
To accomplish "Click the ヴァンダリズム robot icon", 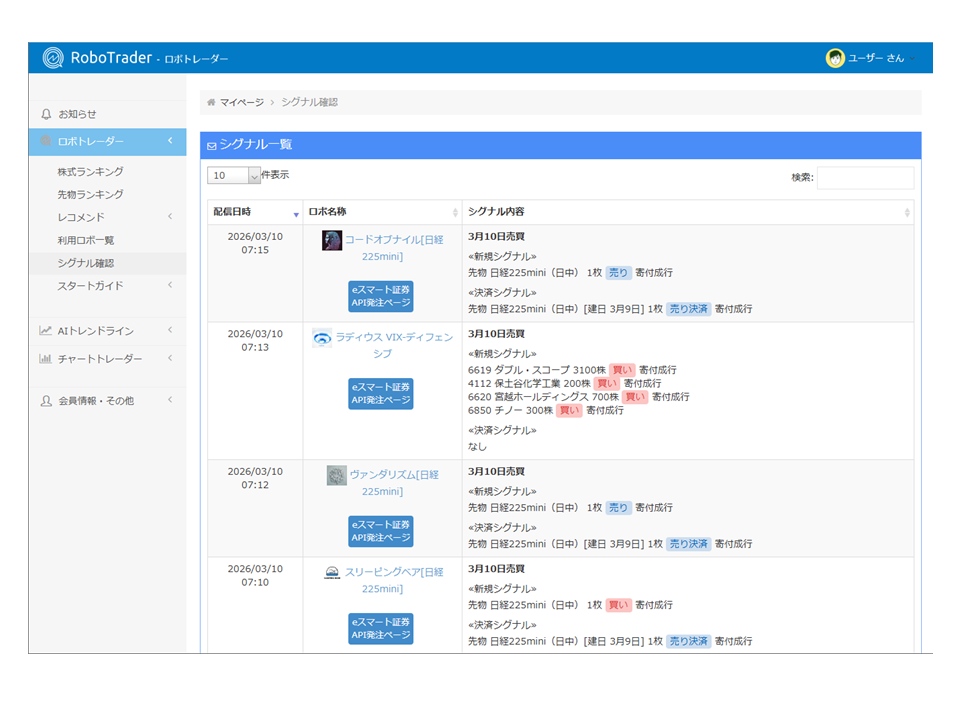I will [336, 476].
